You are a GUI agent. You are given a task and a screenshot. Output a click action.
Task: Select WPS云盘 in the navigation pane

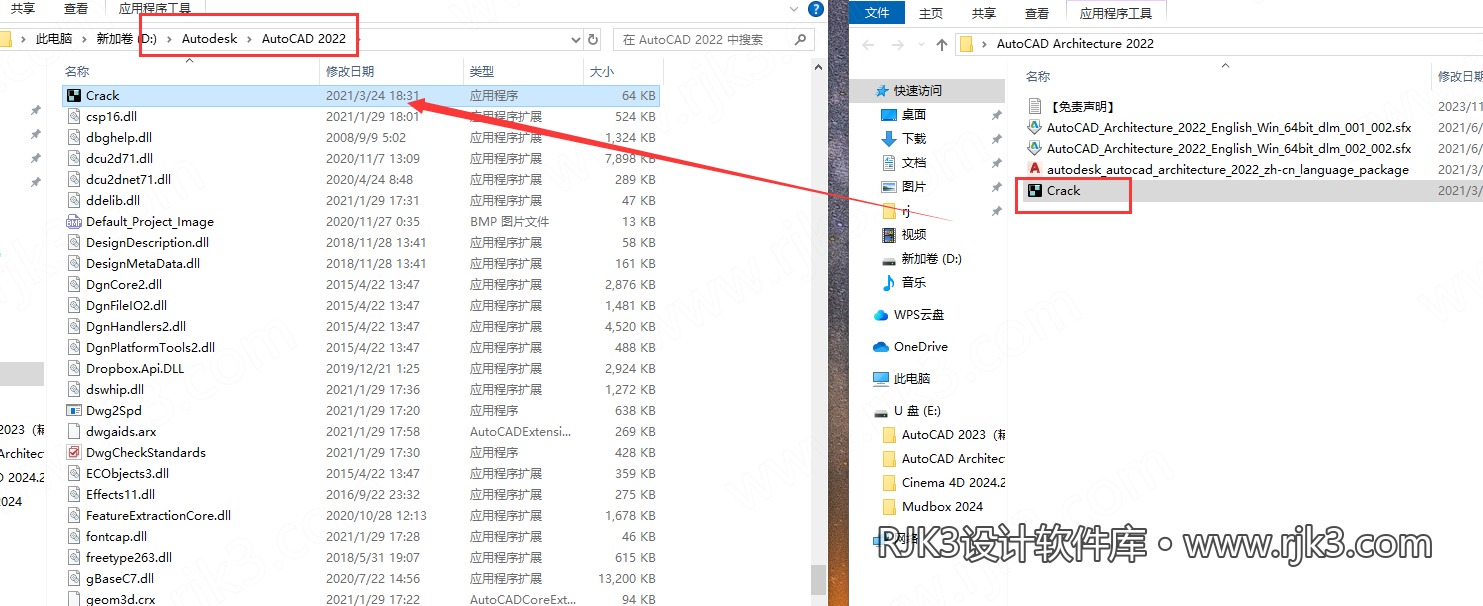909,315
